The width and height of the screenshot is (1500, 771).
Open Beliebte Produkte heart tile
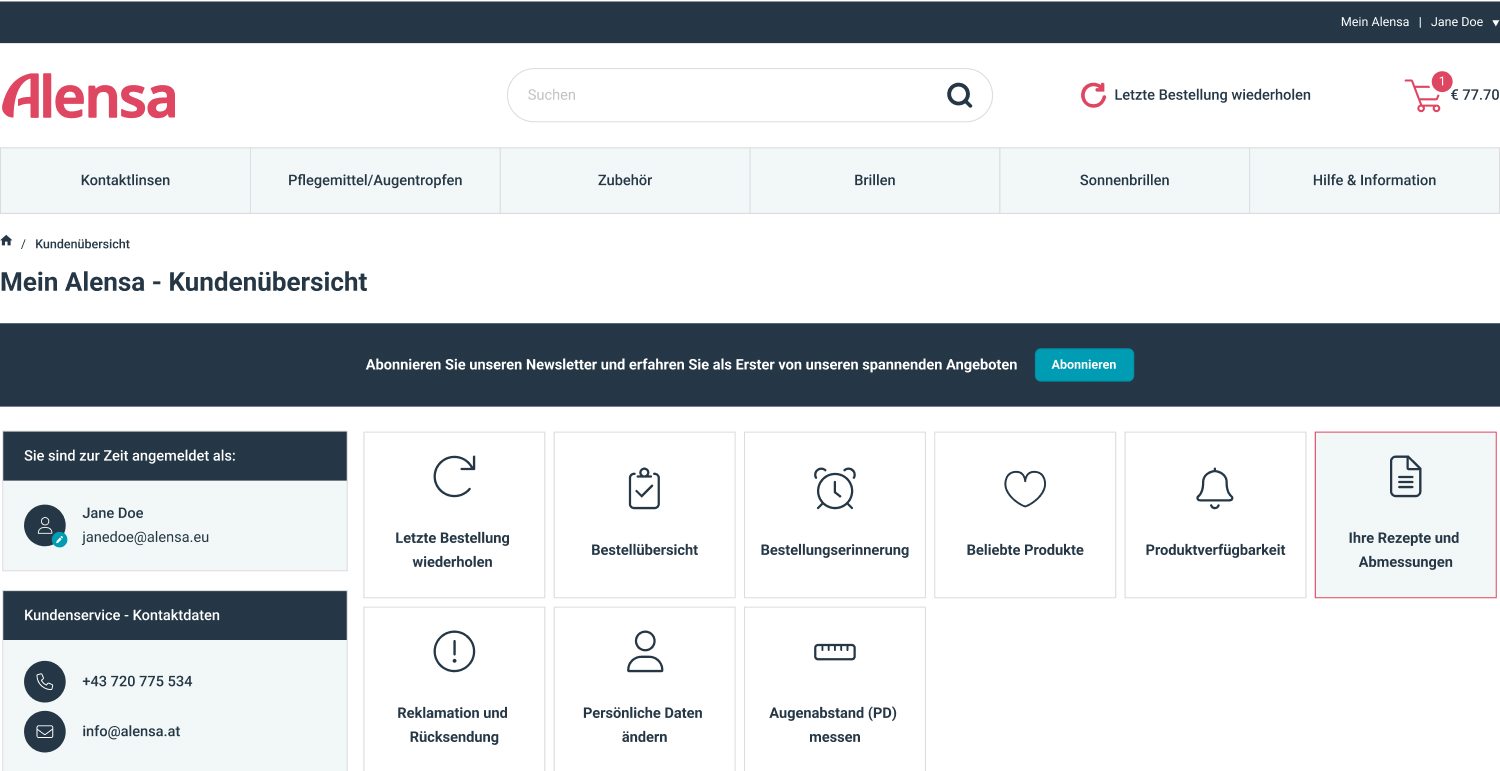(1025, 515)
